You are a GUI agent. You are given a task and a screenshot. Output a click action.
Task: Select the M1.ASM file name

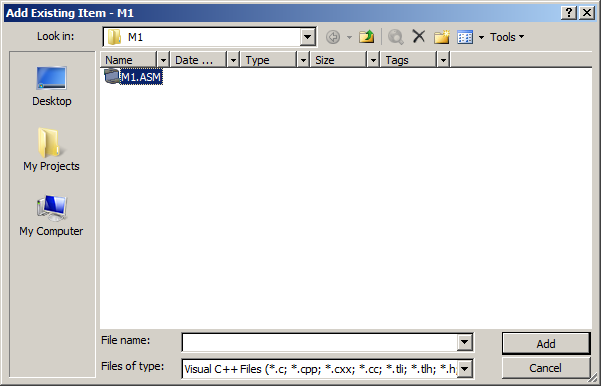pyautogui.click(x=141, y=77)
